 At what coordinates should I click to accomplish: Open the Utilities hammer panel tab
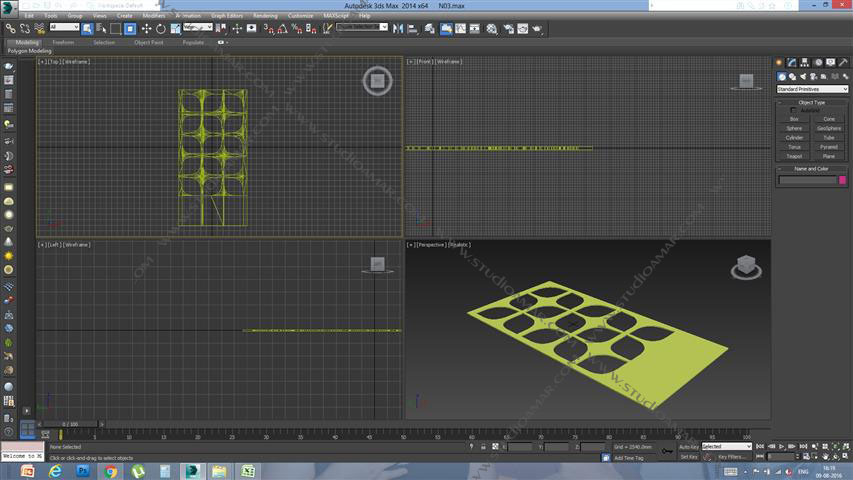click(x=843, y=63)
